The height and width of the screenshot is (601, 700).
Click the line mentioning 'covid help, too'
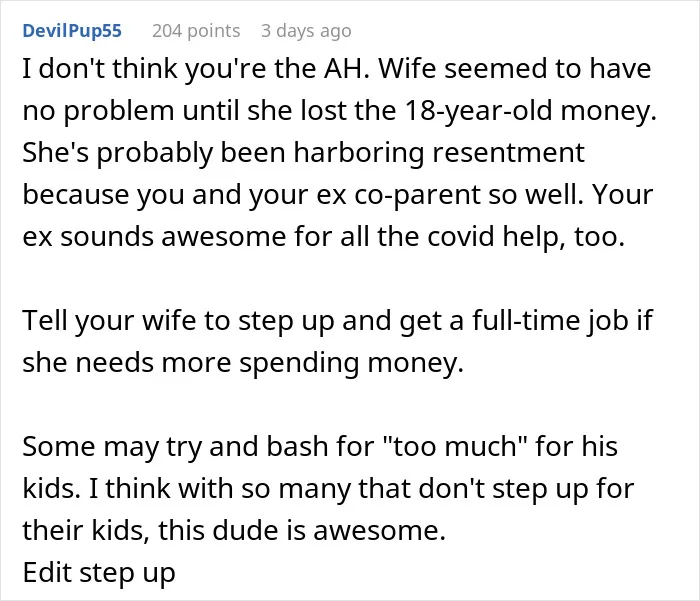pyautogui.click(x=324, y=237)
